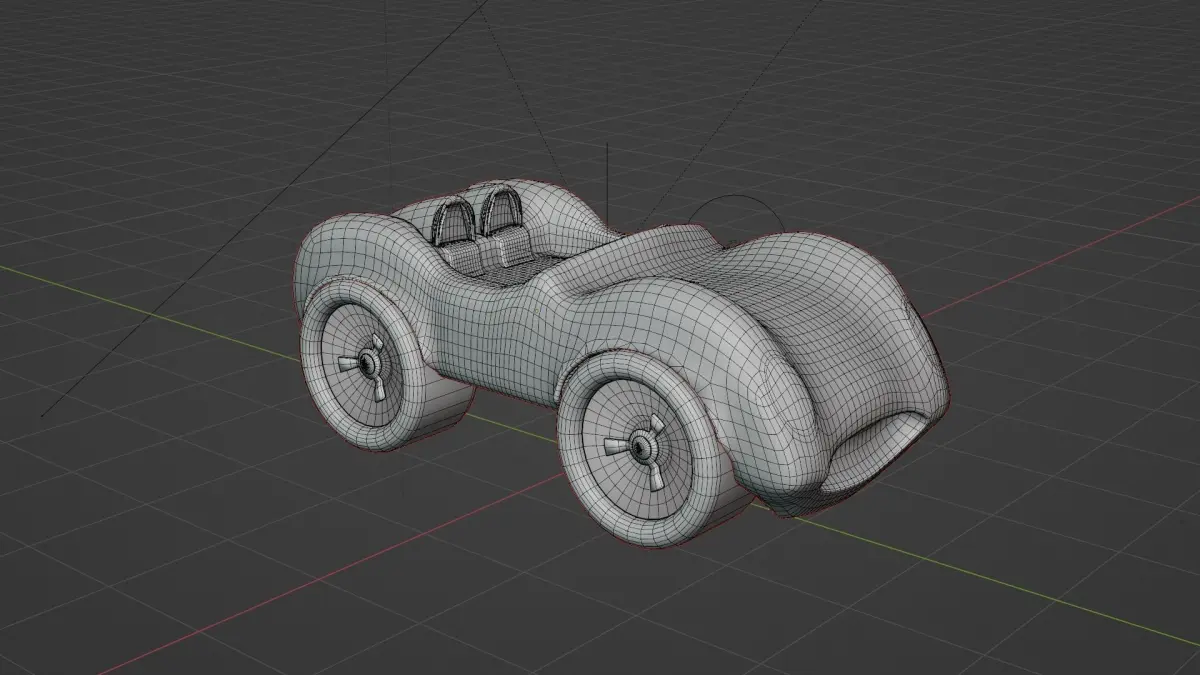Click the right seat backrest in the cockpit
1200x675 pixels.
(499, 211)
